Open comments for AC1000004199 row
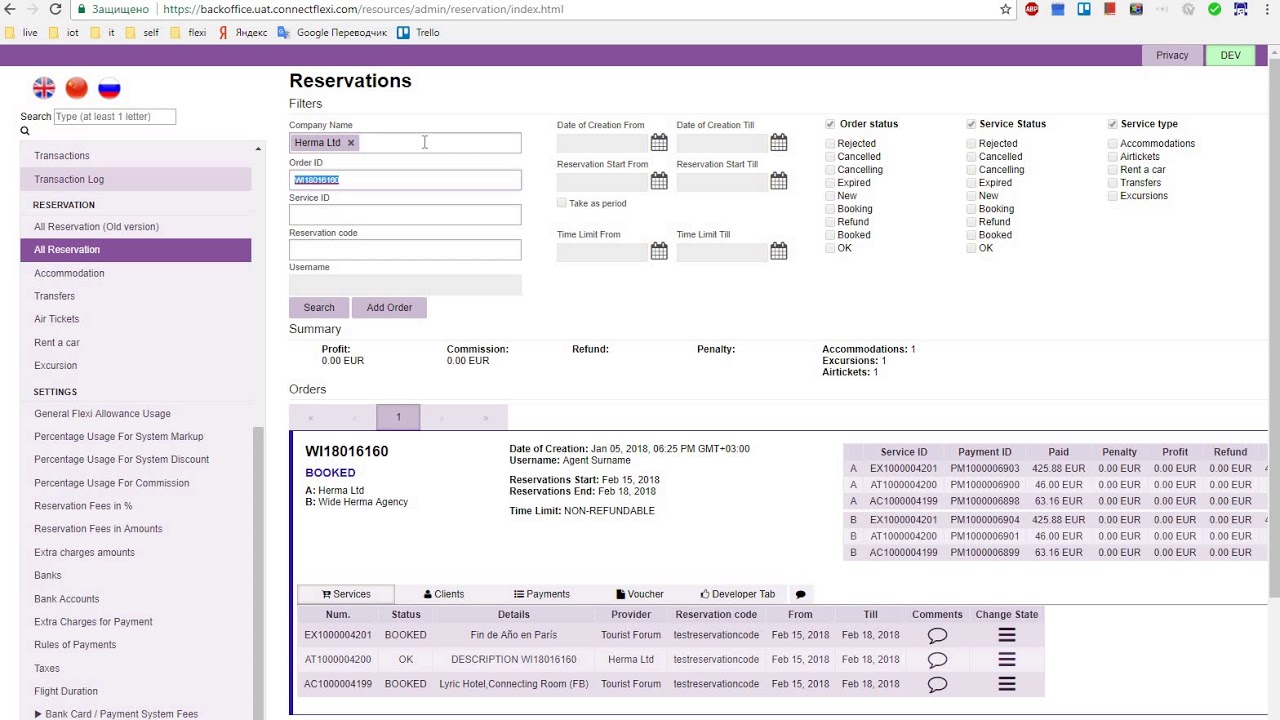1280x720 pixels. (937, 684)
